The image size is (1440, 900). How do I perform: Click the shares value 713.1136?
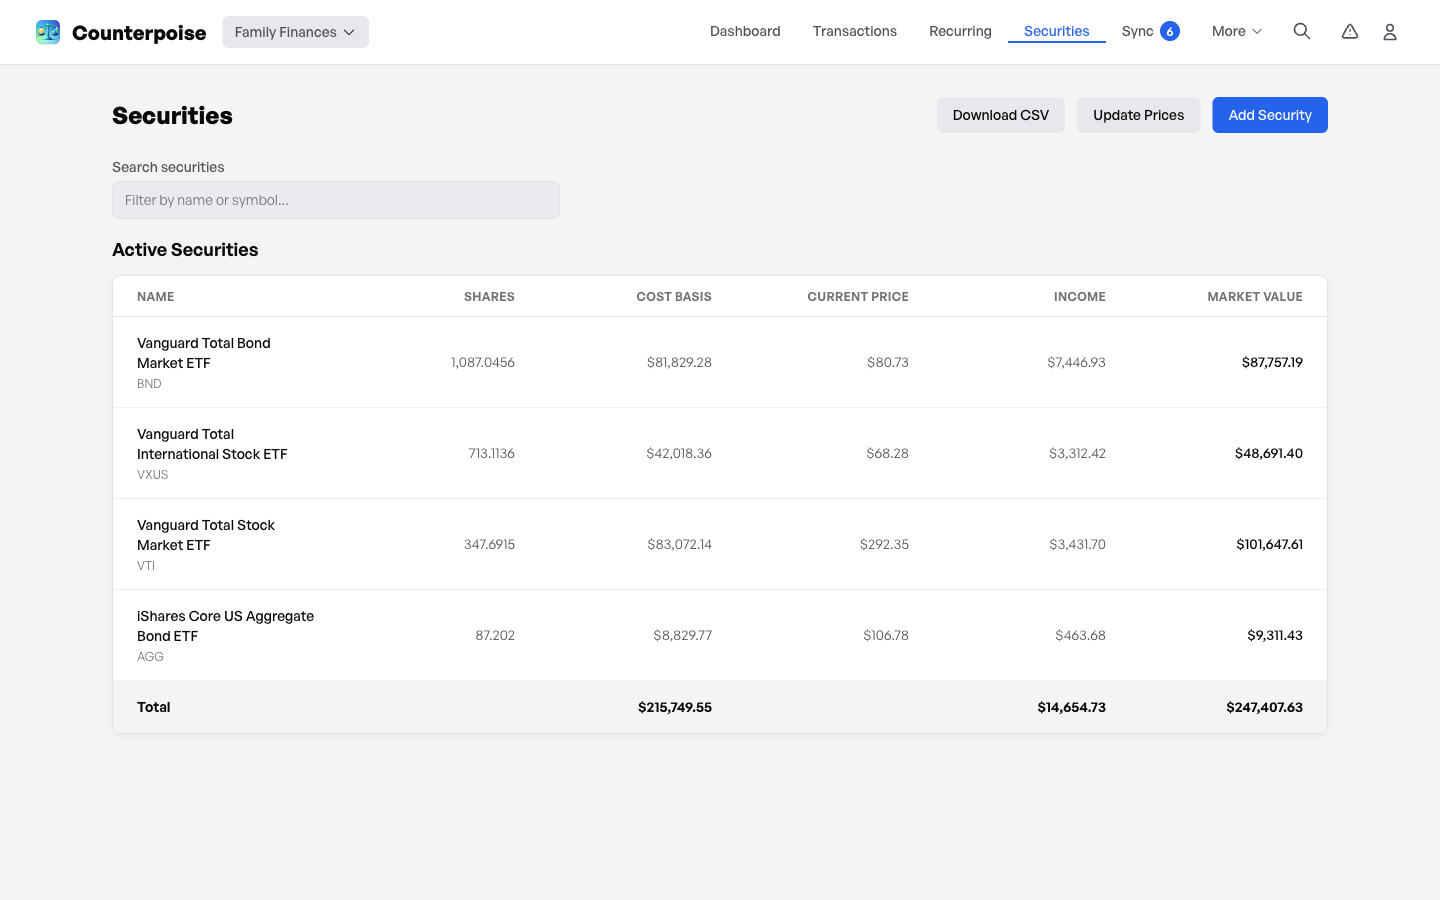[x=492, y=453]
